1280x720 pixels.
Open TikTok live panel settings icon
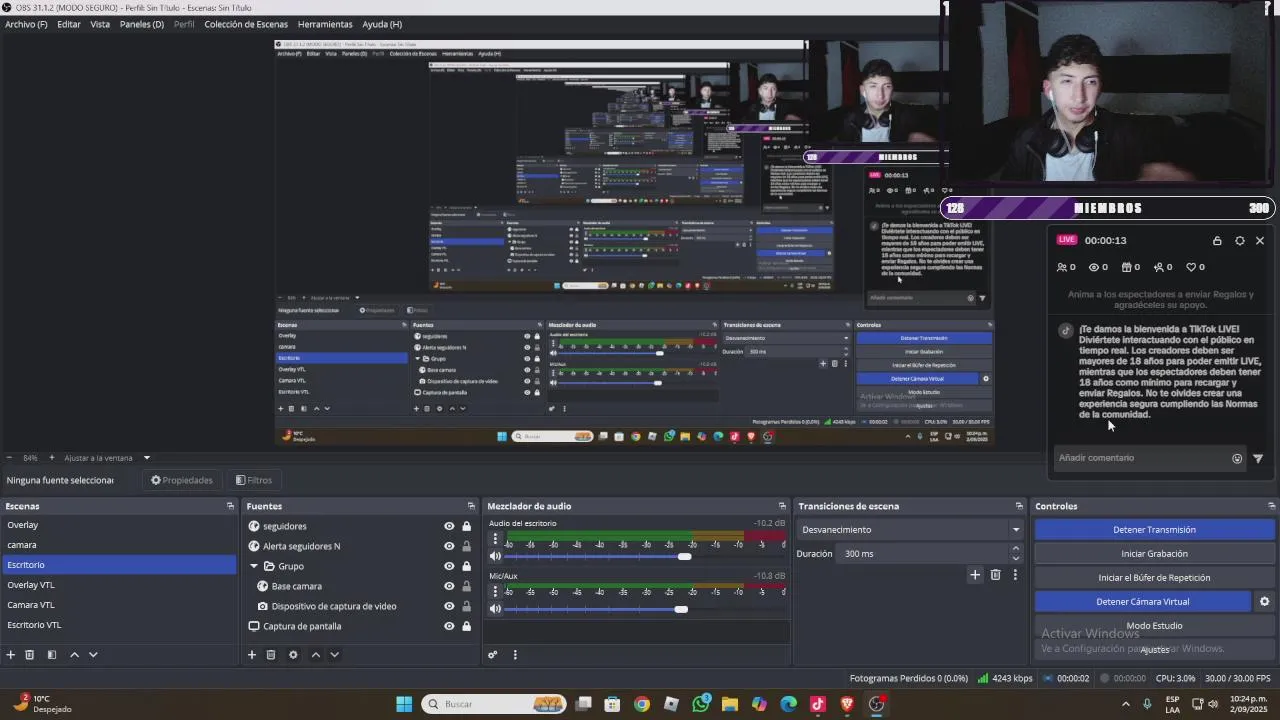tap(1240, 241)
